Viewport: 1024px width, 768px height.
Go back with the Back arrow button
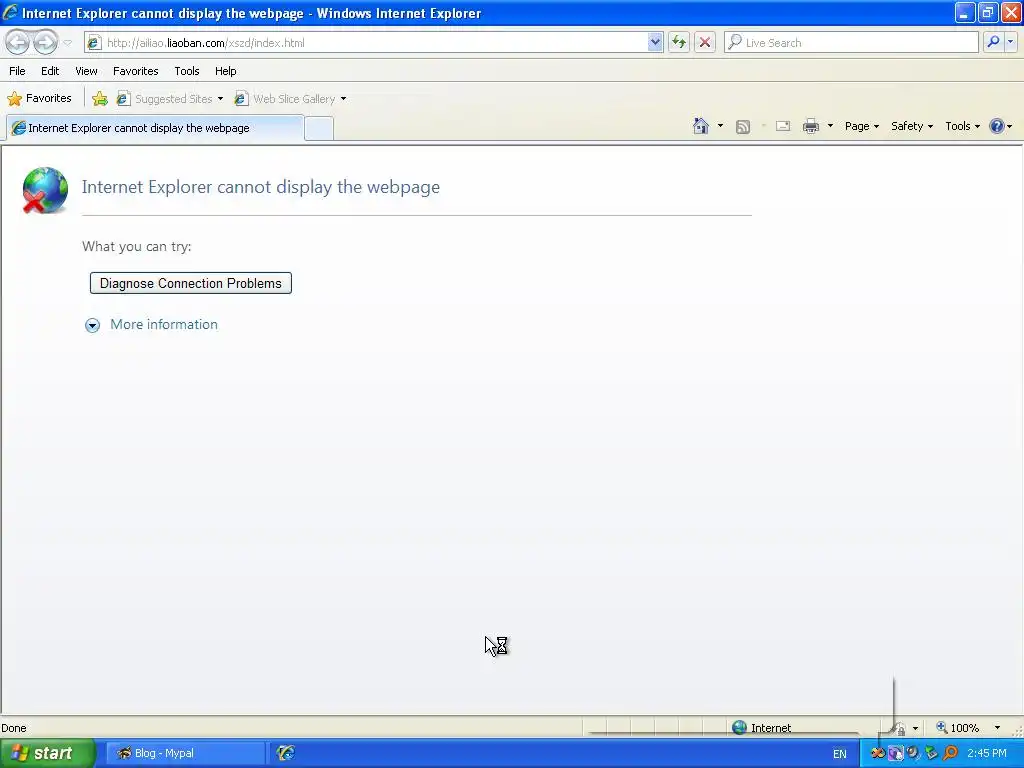(x=18, y=42)
